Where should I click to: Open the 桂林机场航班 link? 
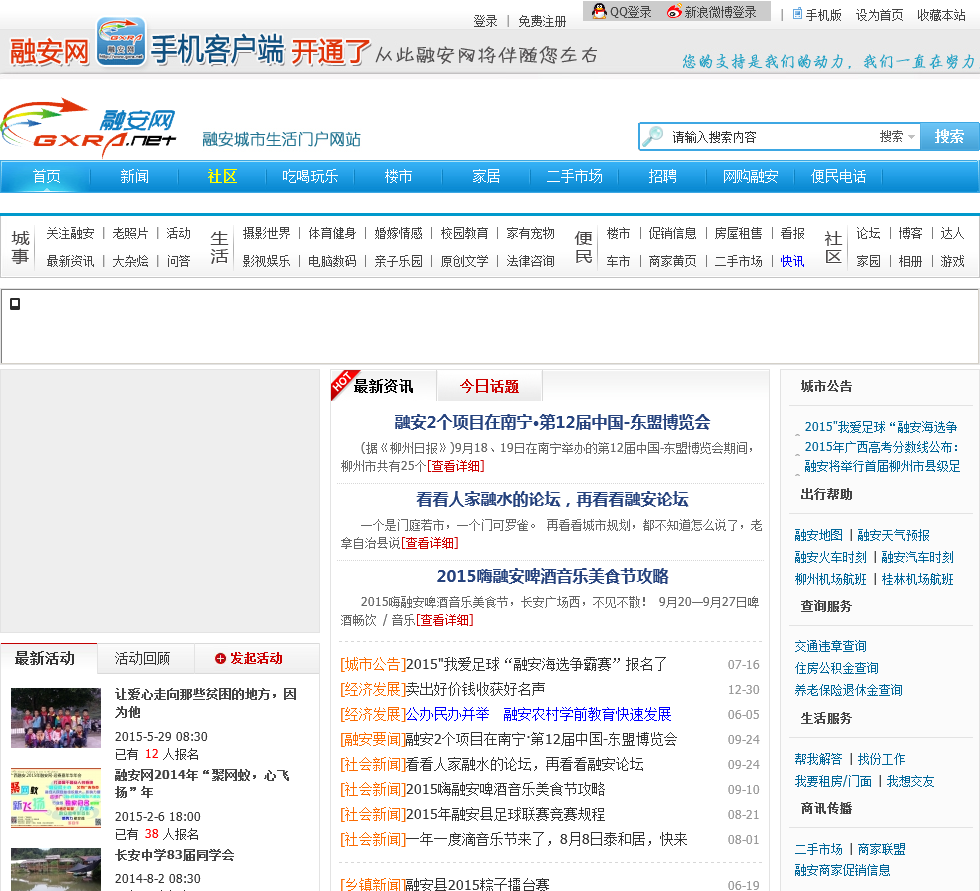918,579
